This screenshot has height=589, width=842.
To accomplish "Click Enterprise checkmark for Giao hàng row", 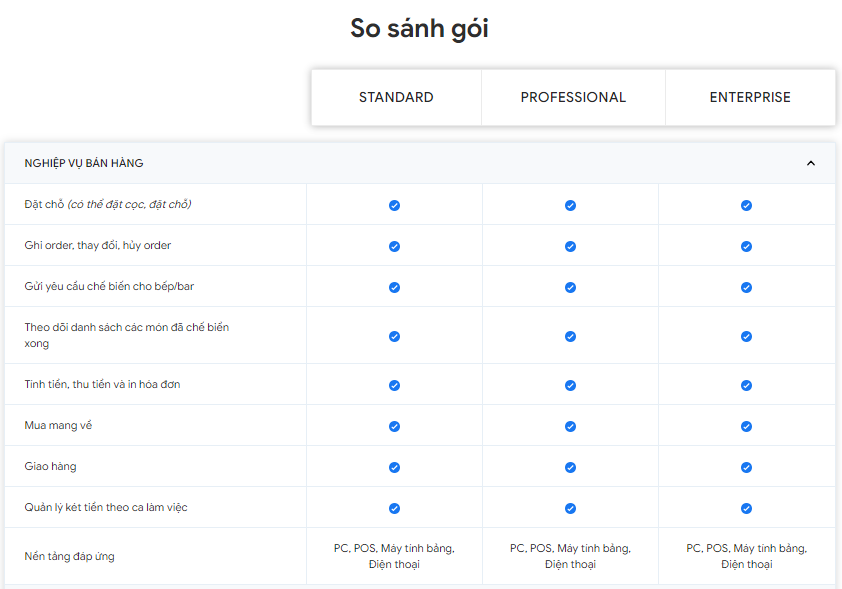I will [x=746, y=467].
